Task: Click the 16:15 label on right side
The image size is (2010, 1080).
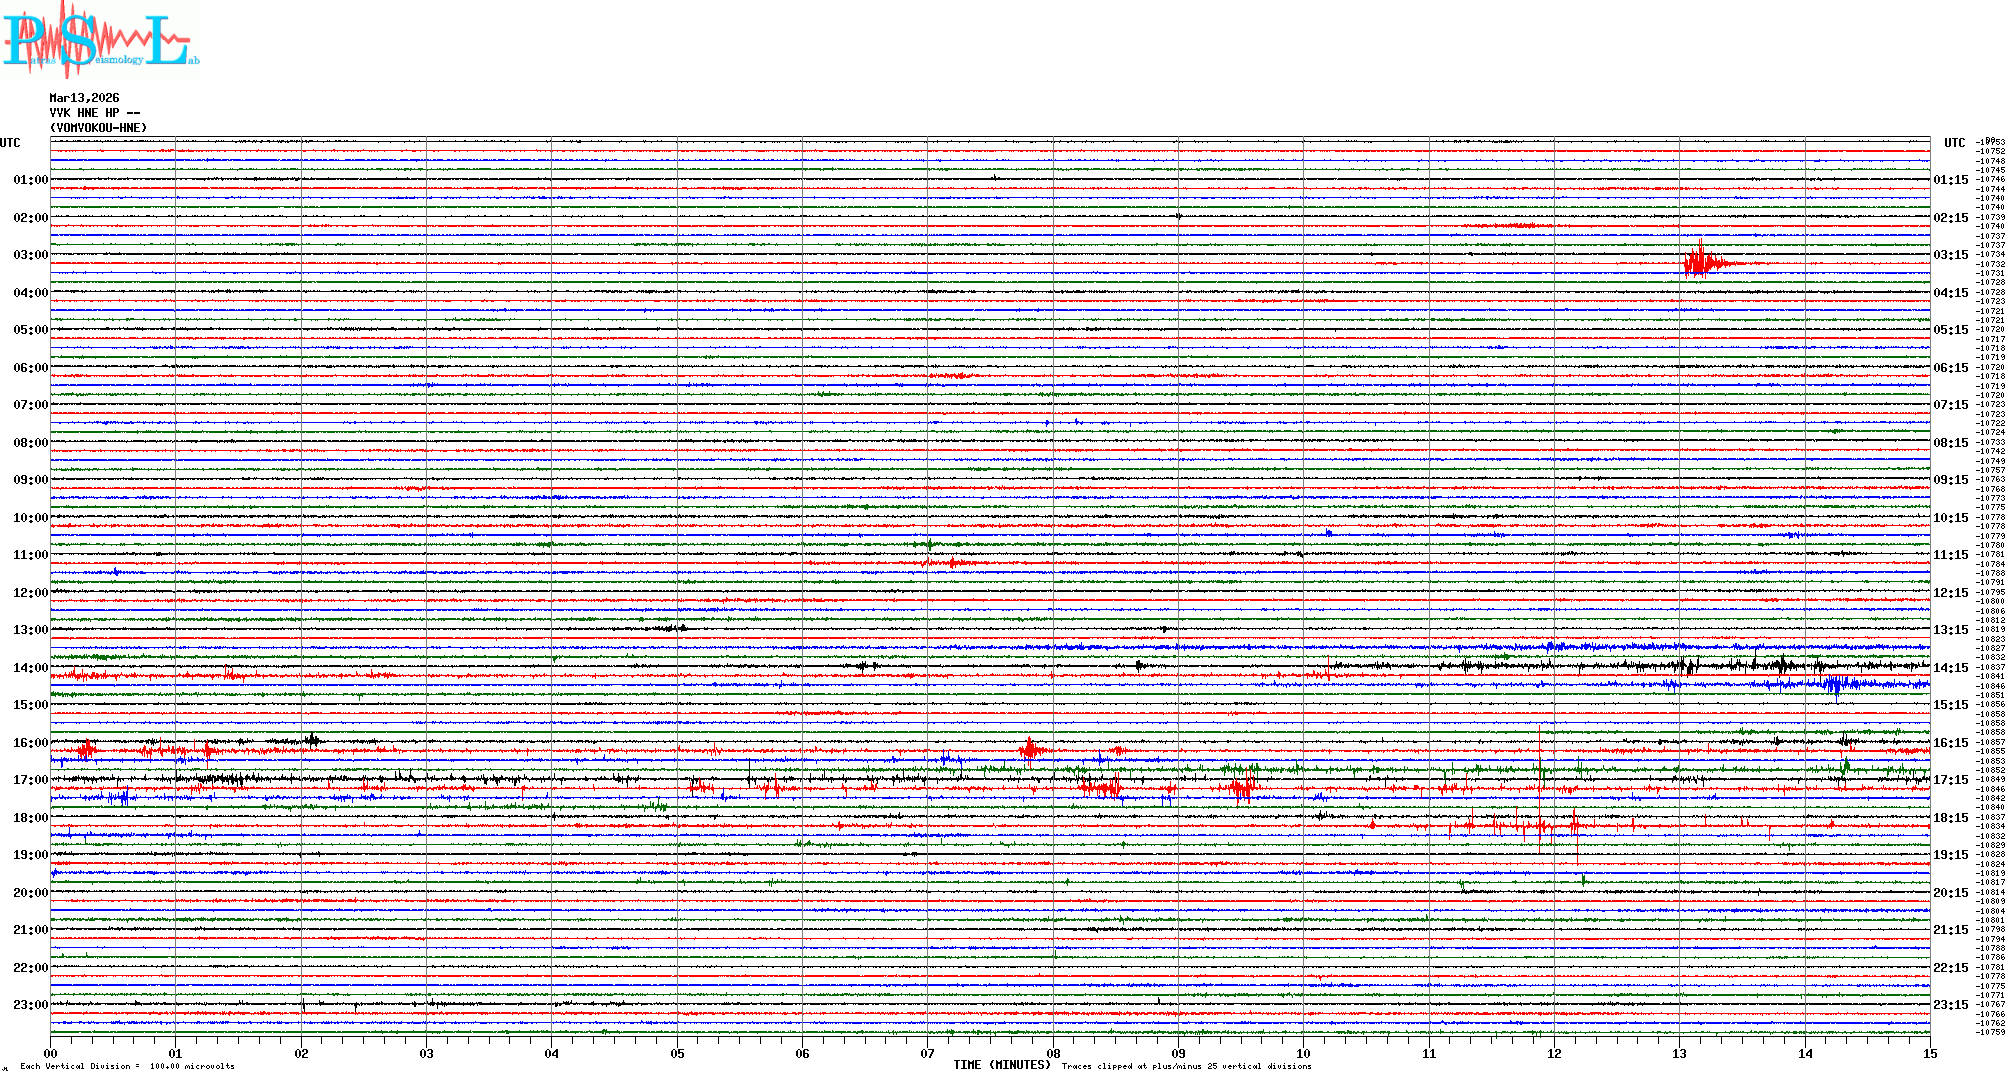Action: [x=1950, y=743]
